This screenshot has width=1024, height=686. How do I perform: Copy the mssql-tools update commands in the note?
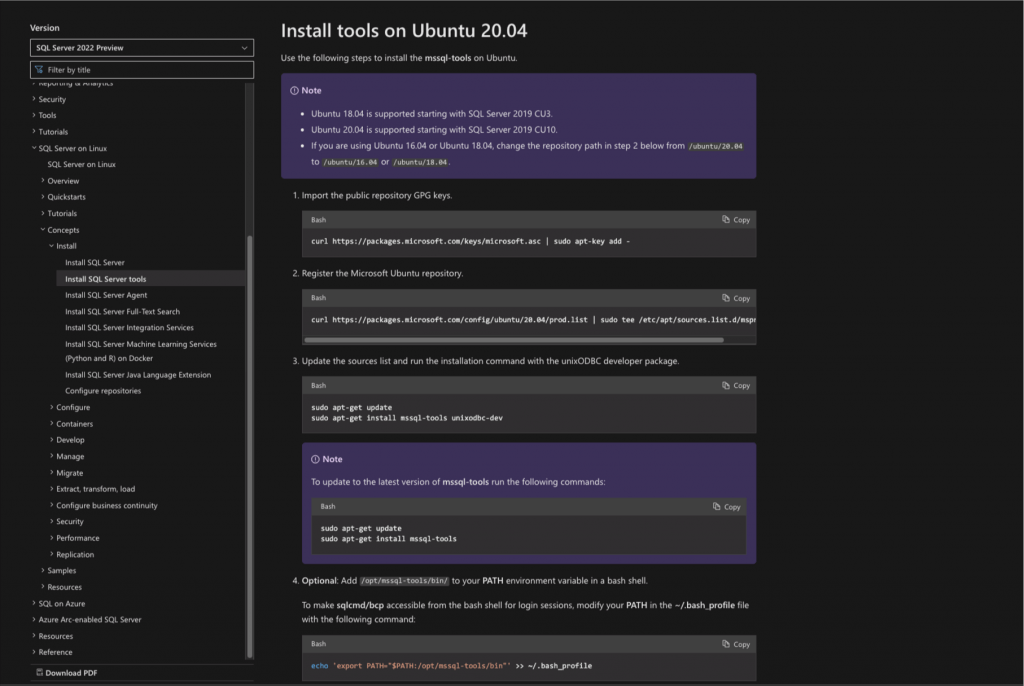(x=727, y=507)
